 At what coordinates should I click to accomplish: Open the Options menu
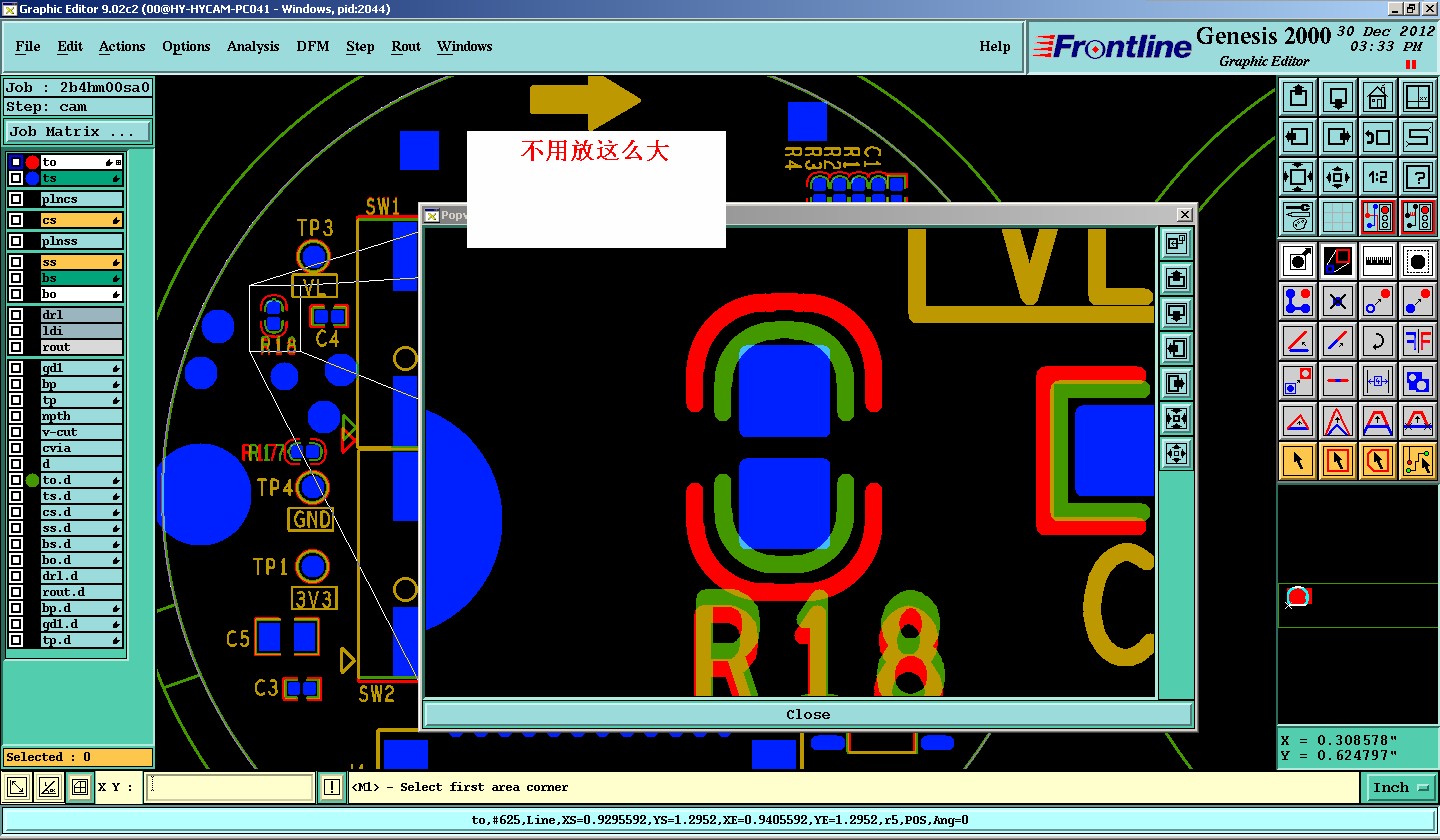pyautogui.click(x=186, y=46)
